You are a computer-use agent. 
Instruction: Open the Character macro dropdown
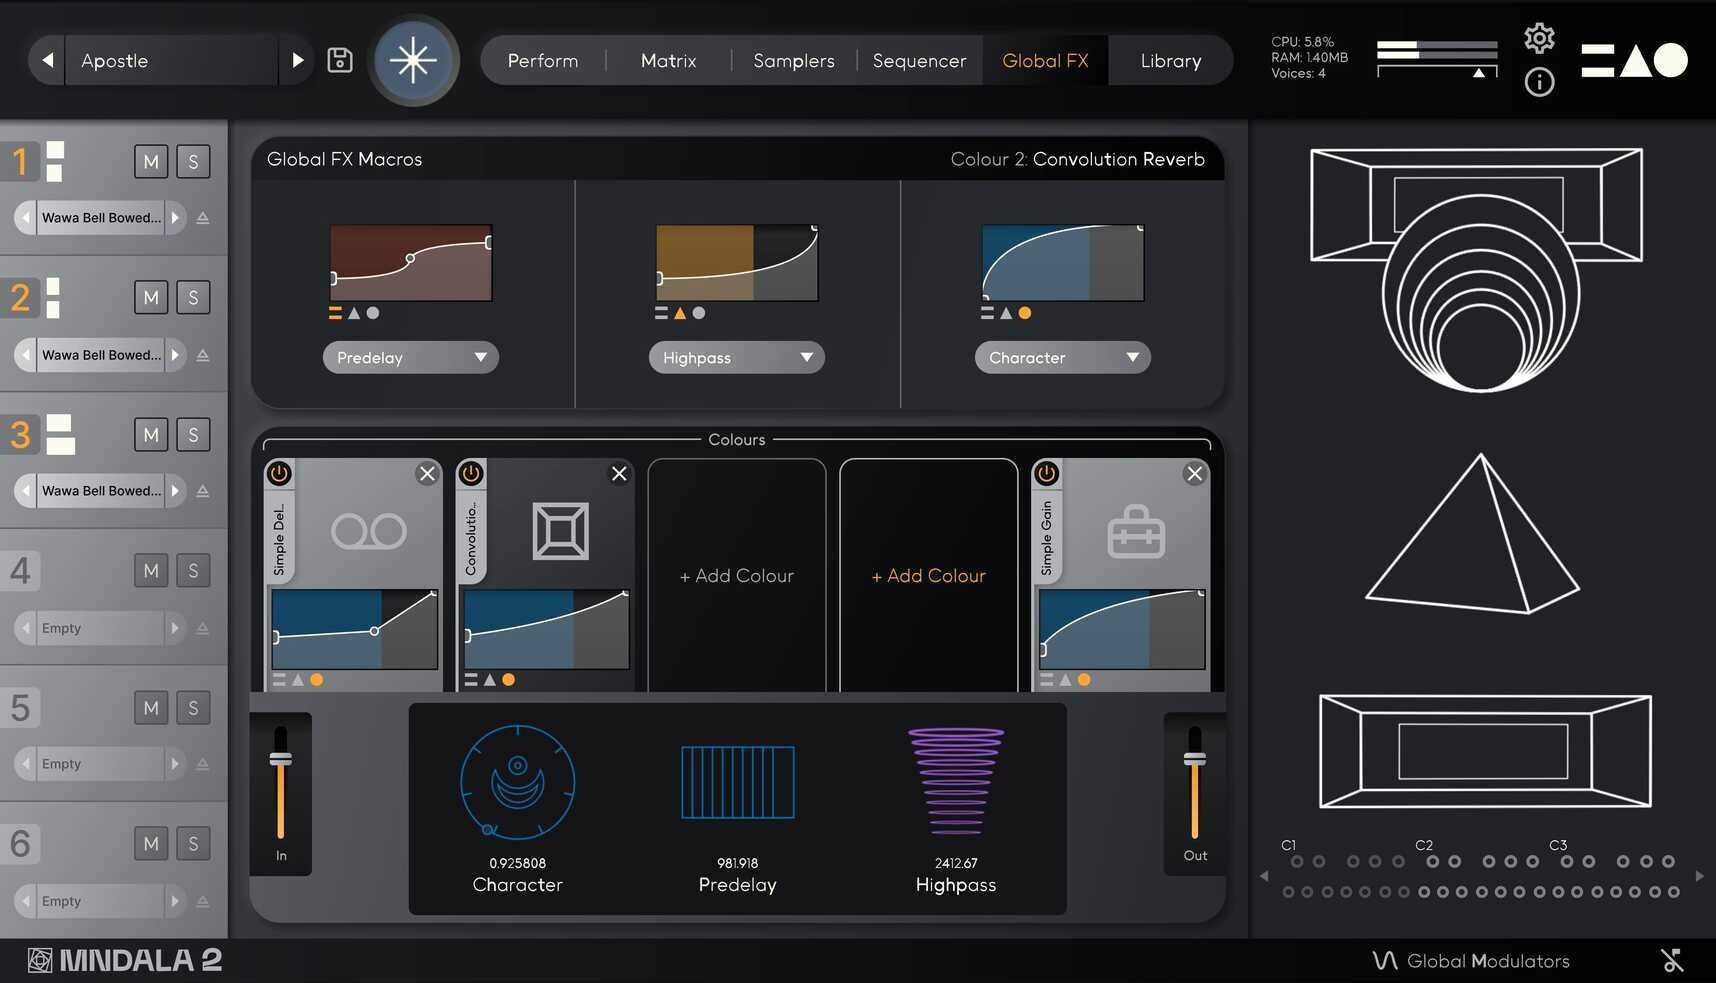pyautogui.click(x=1062, y=357)
